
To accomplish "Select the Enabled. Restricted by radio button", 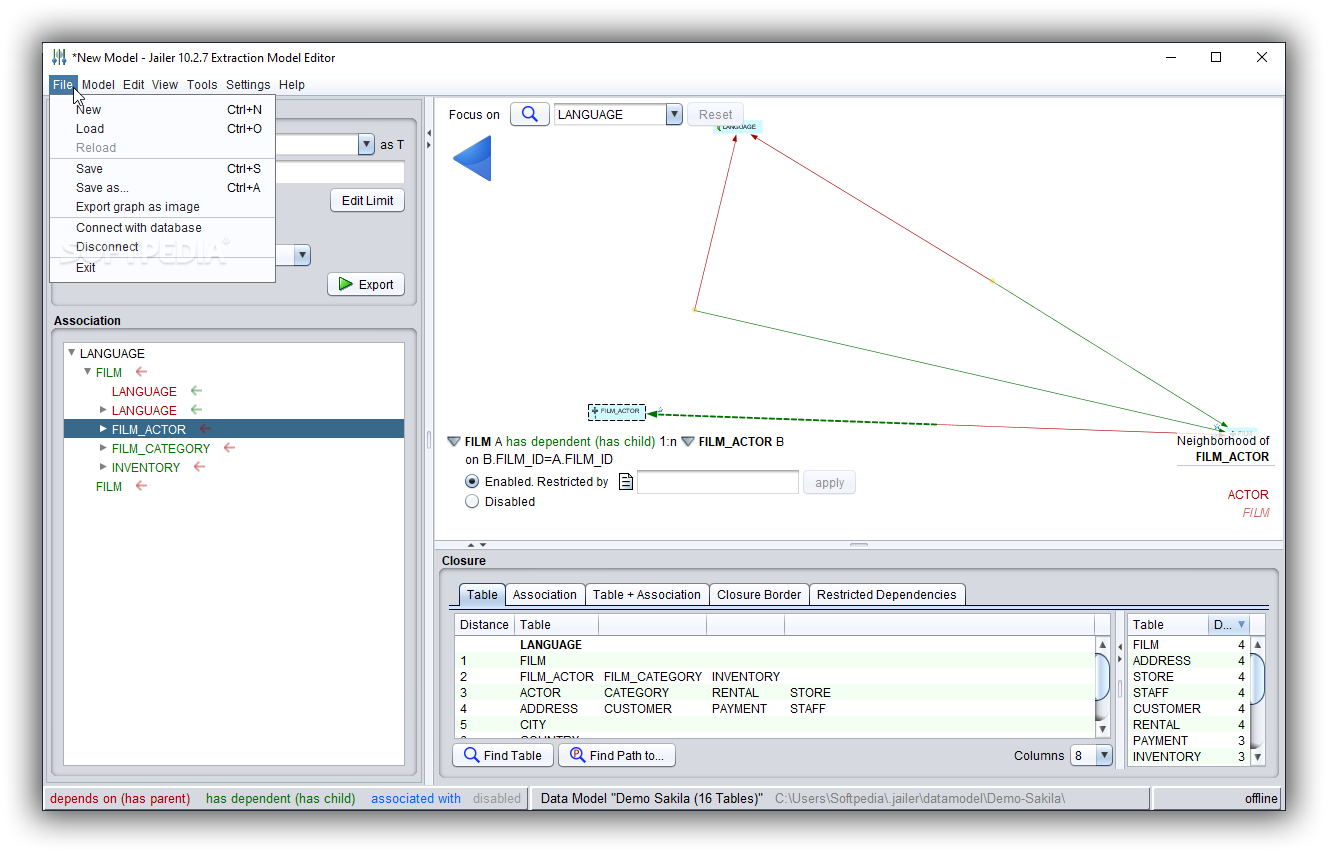I will (472, 481).
